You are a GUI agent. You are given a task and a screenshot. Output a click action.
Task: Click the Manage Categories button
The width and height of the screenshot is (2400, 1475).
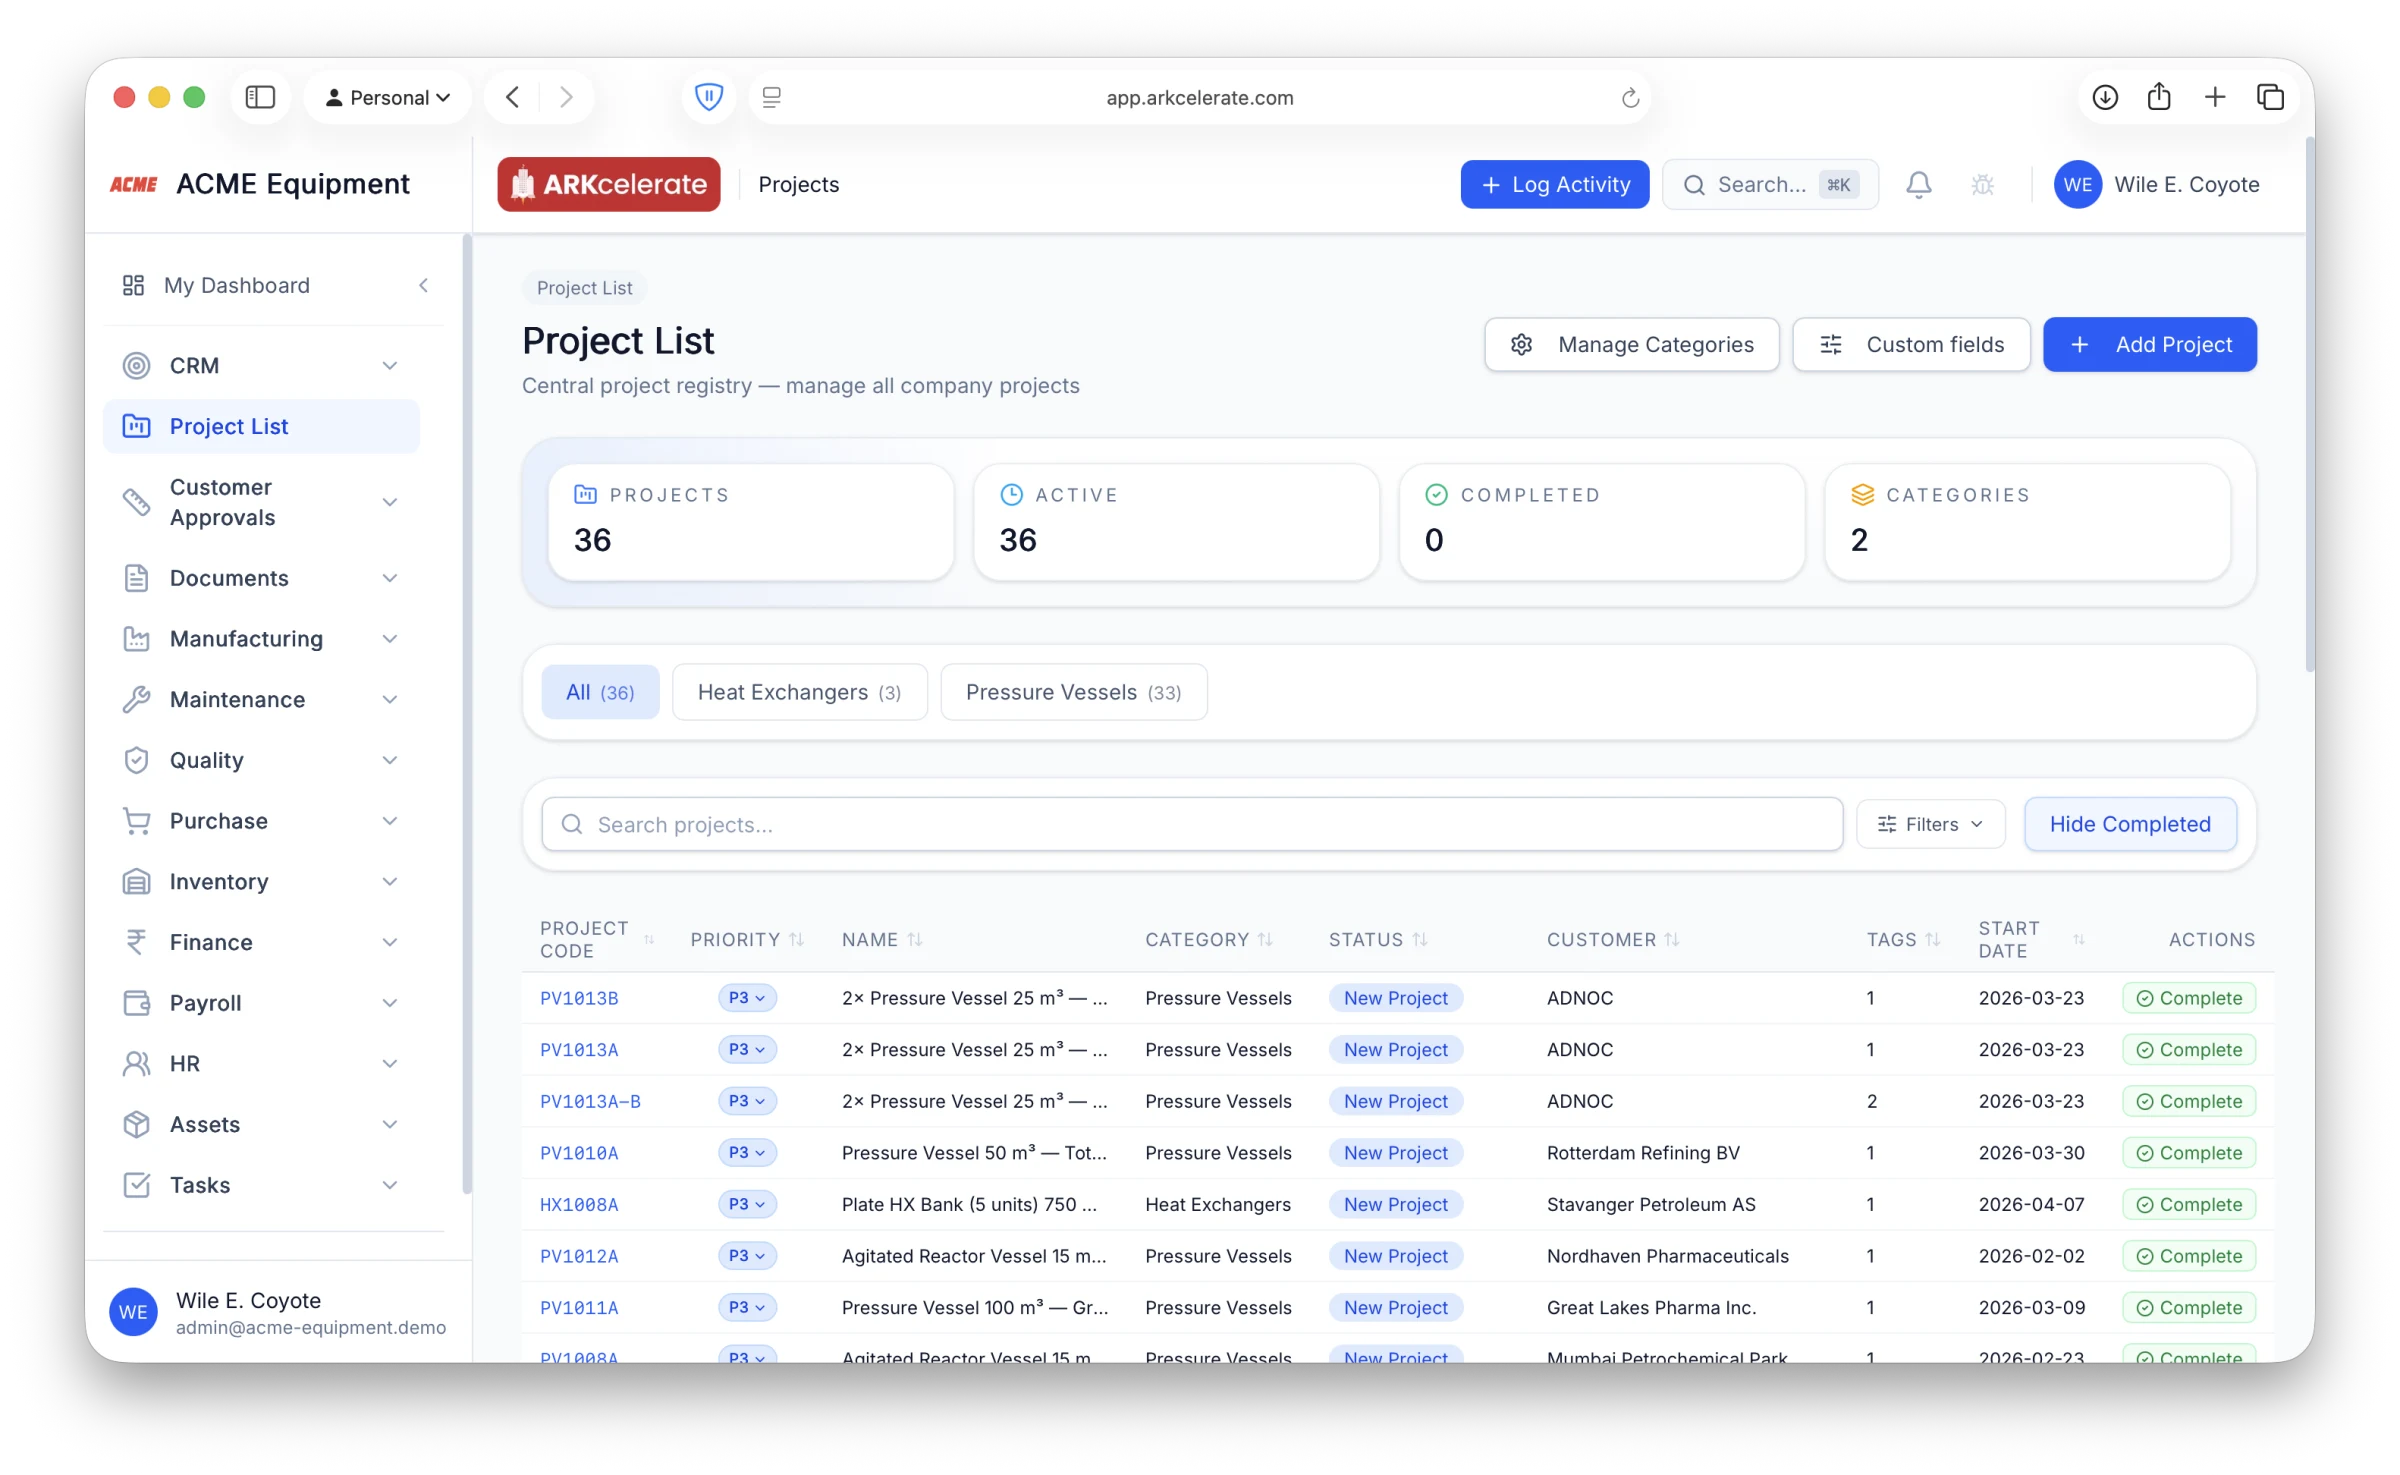pos(1632,345)
